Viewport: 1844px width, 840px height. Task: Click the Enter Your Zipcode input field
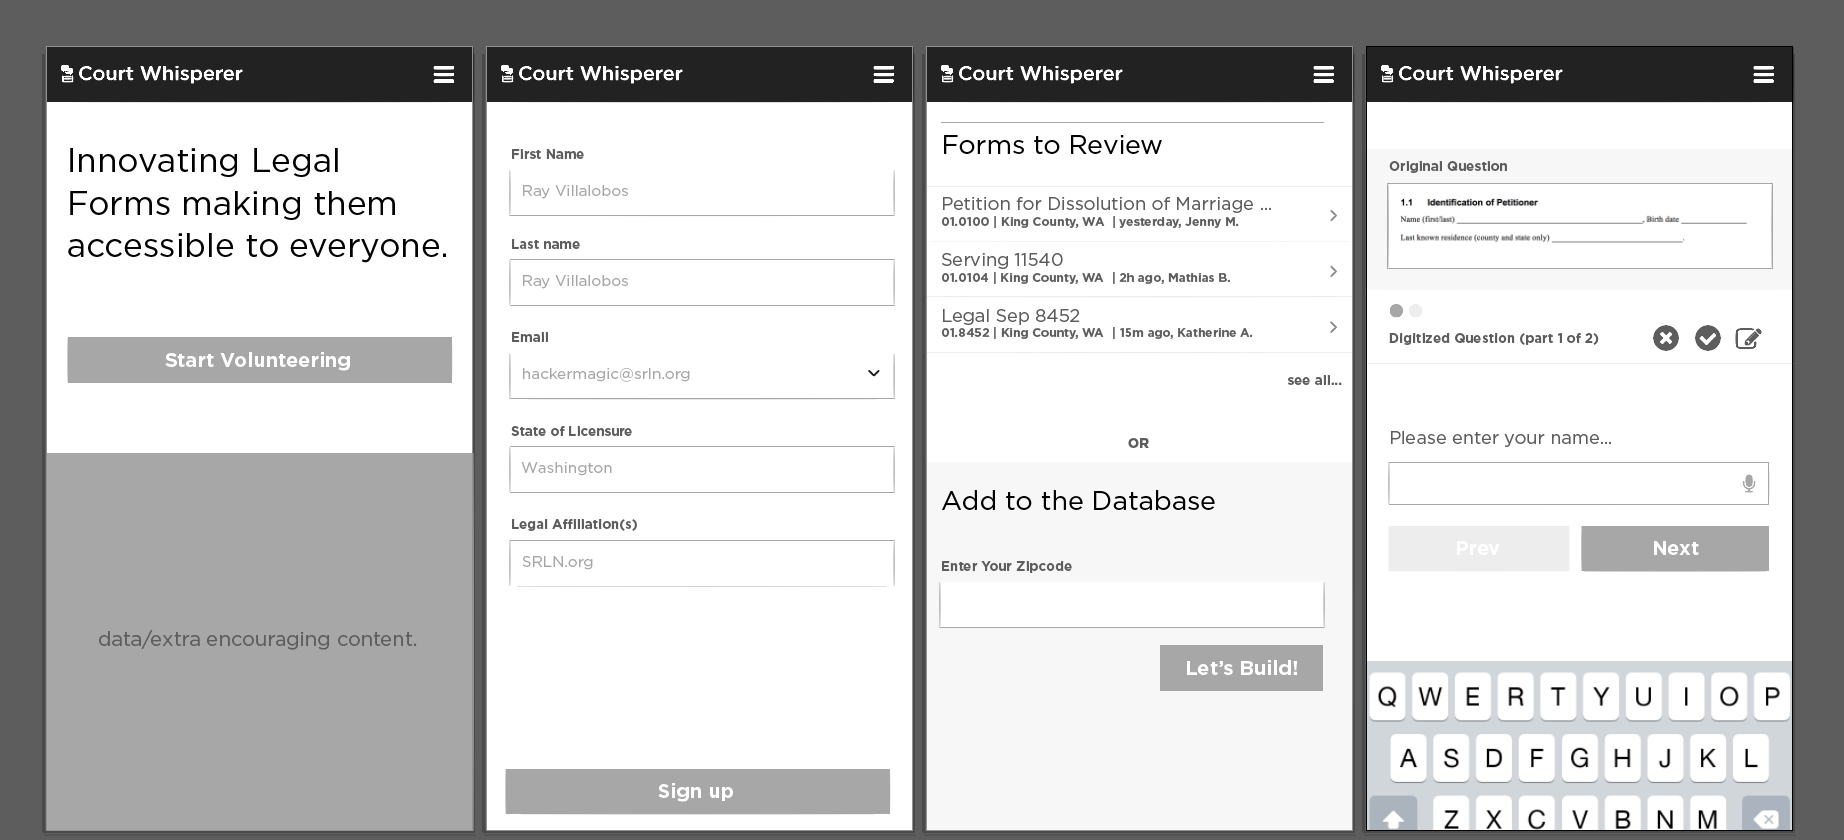tap(1131, 605)
